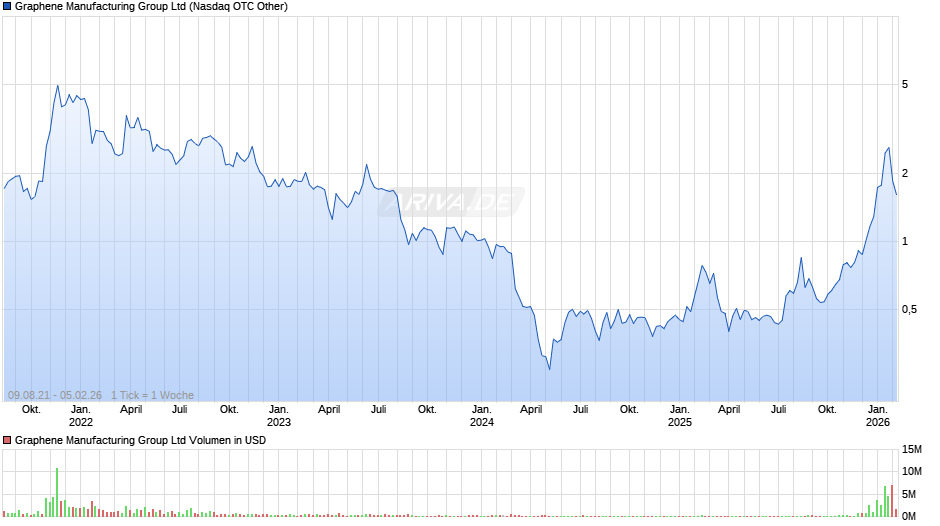Click price axis label '1'
The height and width of the screenshot is (526, 940).
coord(905,242)
